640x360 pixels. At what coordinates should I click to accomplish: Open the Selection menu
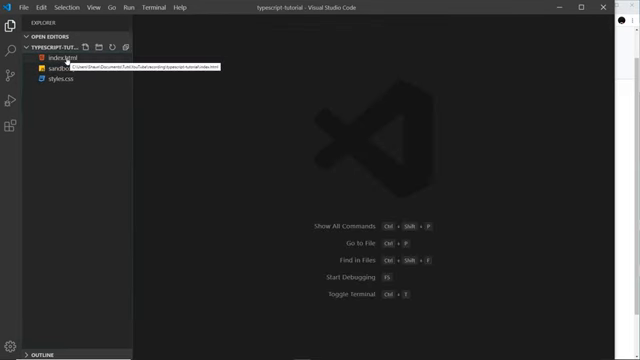coord(67,7)
